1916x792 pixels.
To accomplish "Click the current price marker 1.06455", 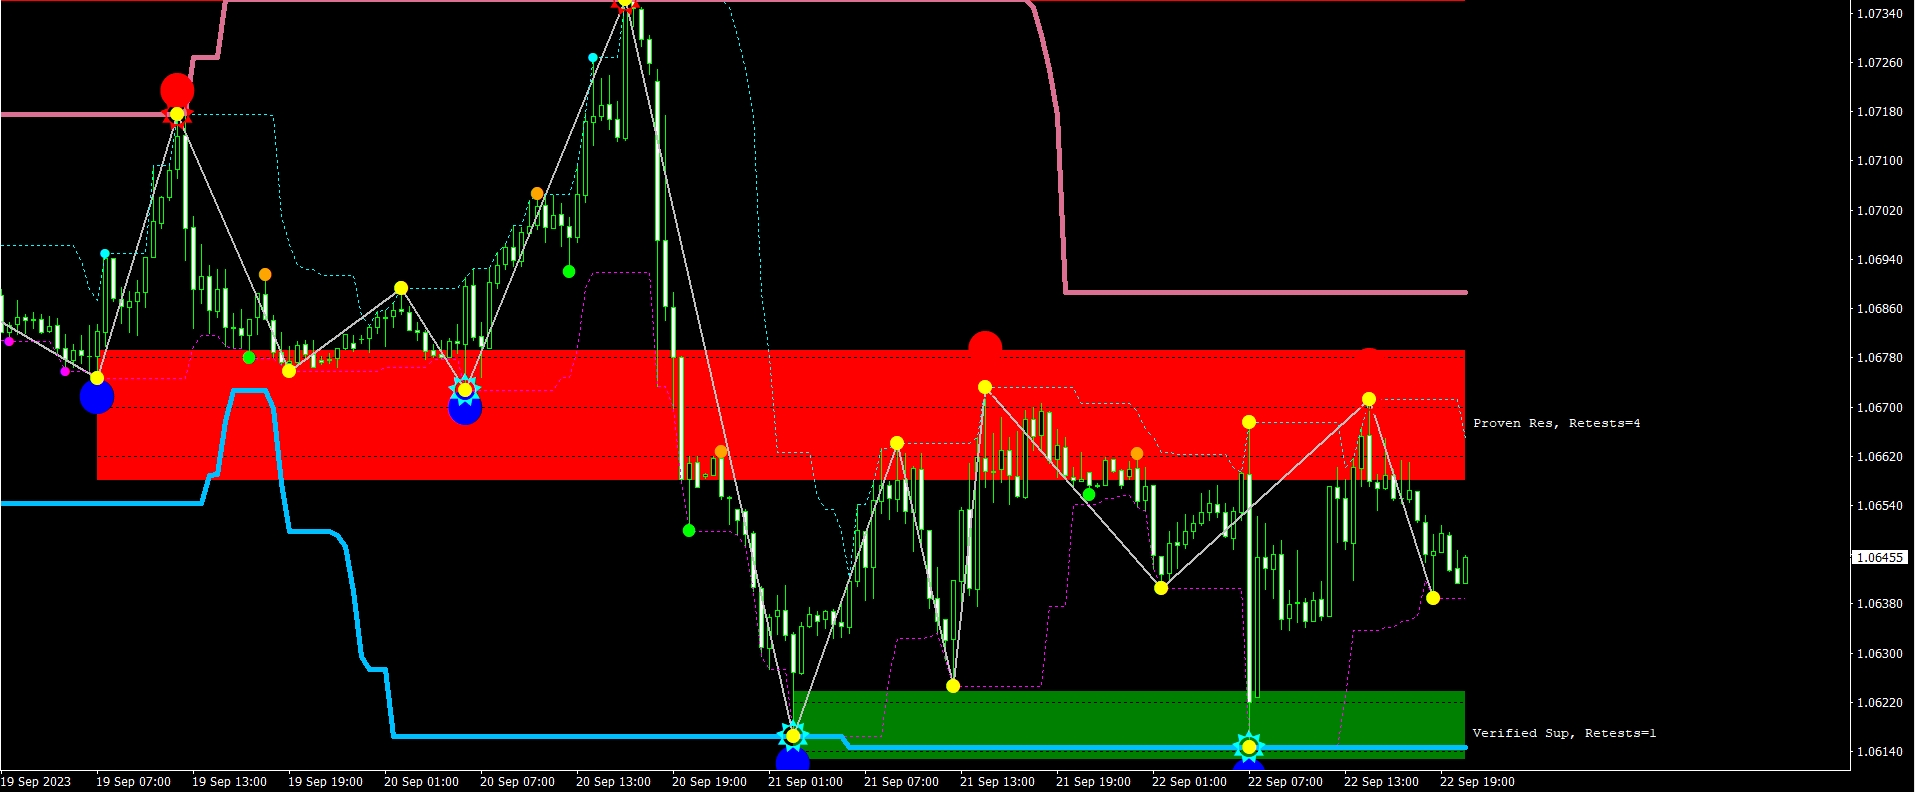I will [x=1880, y=557].
